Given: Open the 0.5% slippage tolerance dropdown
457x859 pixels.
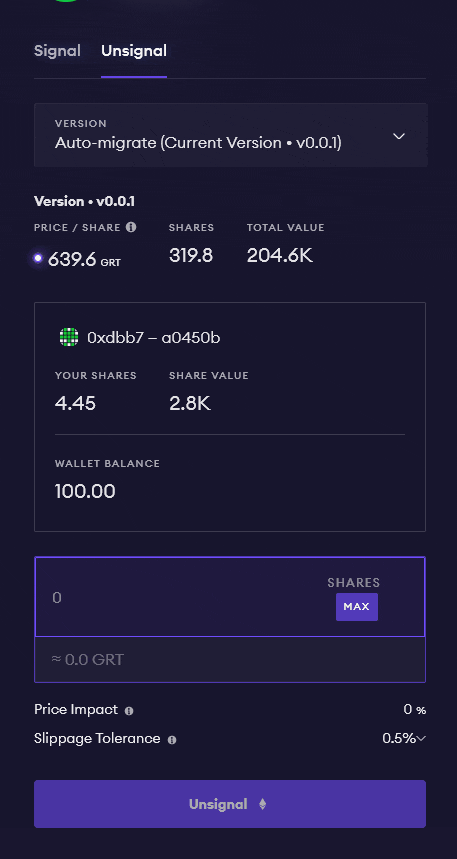Looking at the screenshot, I should click(x=404, y=738).
